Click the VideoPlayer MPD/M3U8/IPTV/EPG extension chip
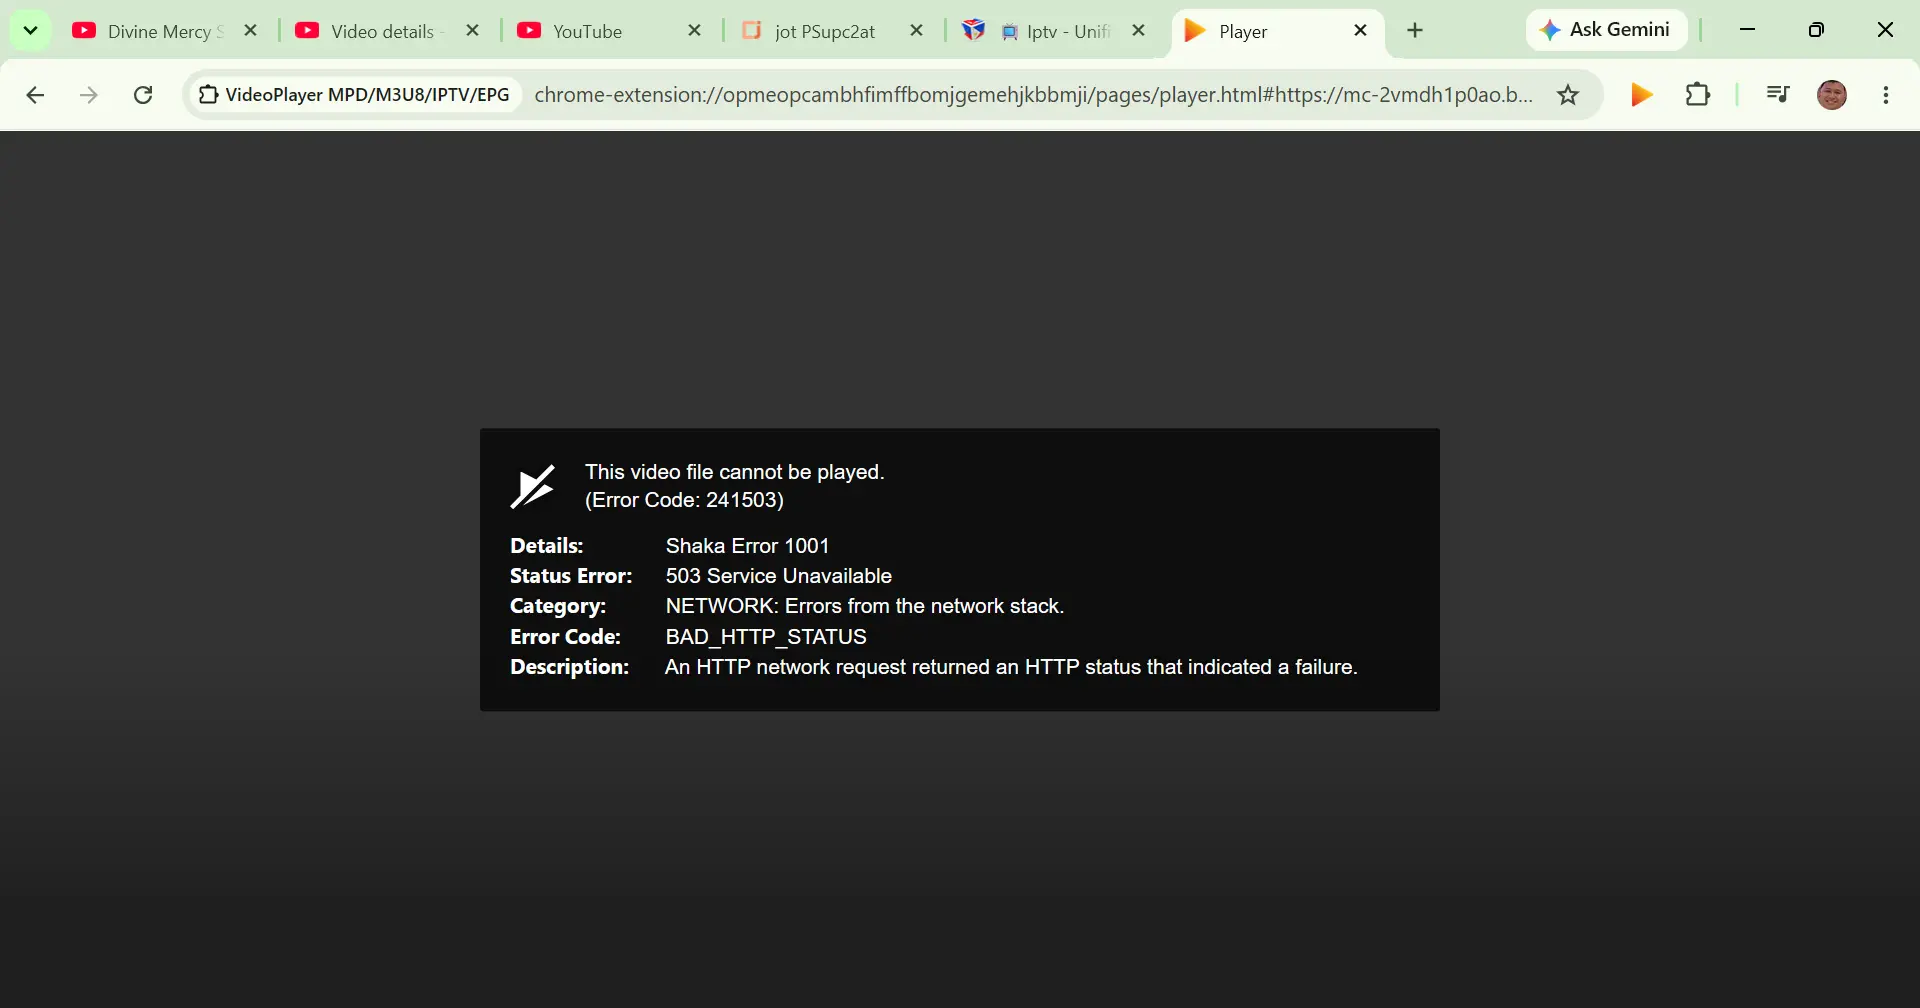Viewport: 1920px width, 1008px height. pyautogui.click(x=355, y=95)
